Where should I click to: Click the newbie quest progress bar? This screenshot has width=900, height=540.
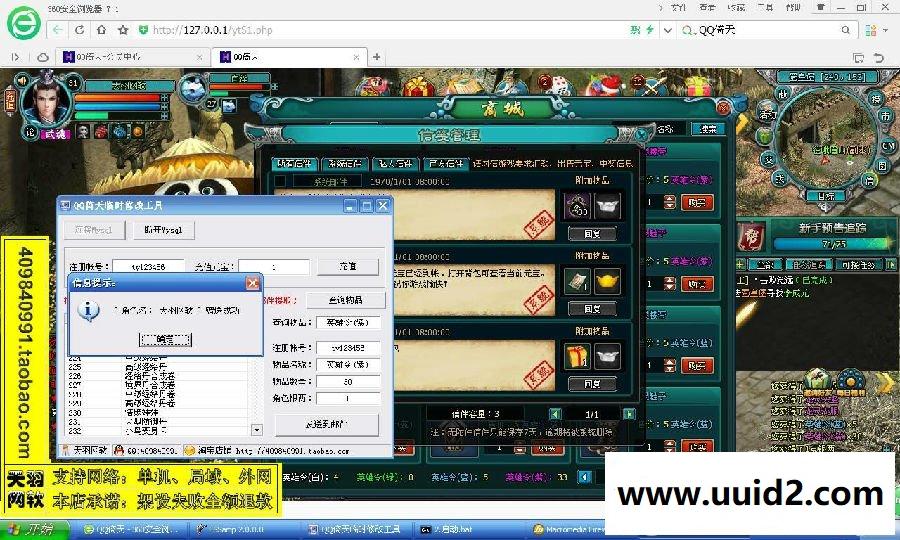[833, 244]
